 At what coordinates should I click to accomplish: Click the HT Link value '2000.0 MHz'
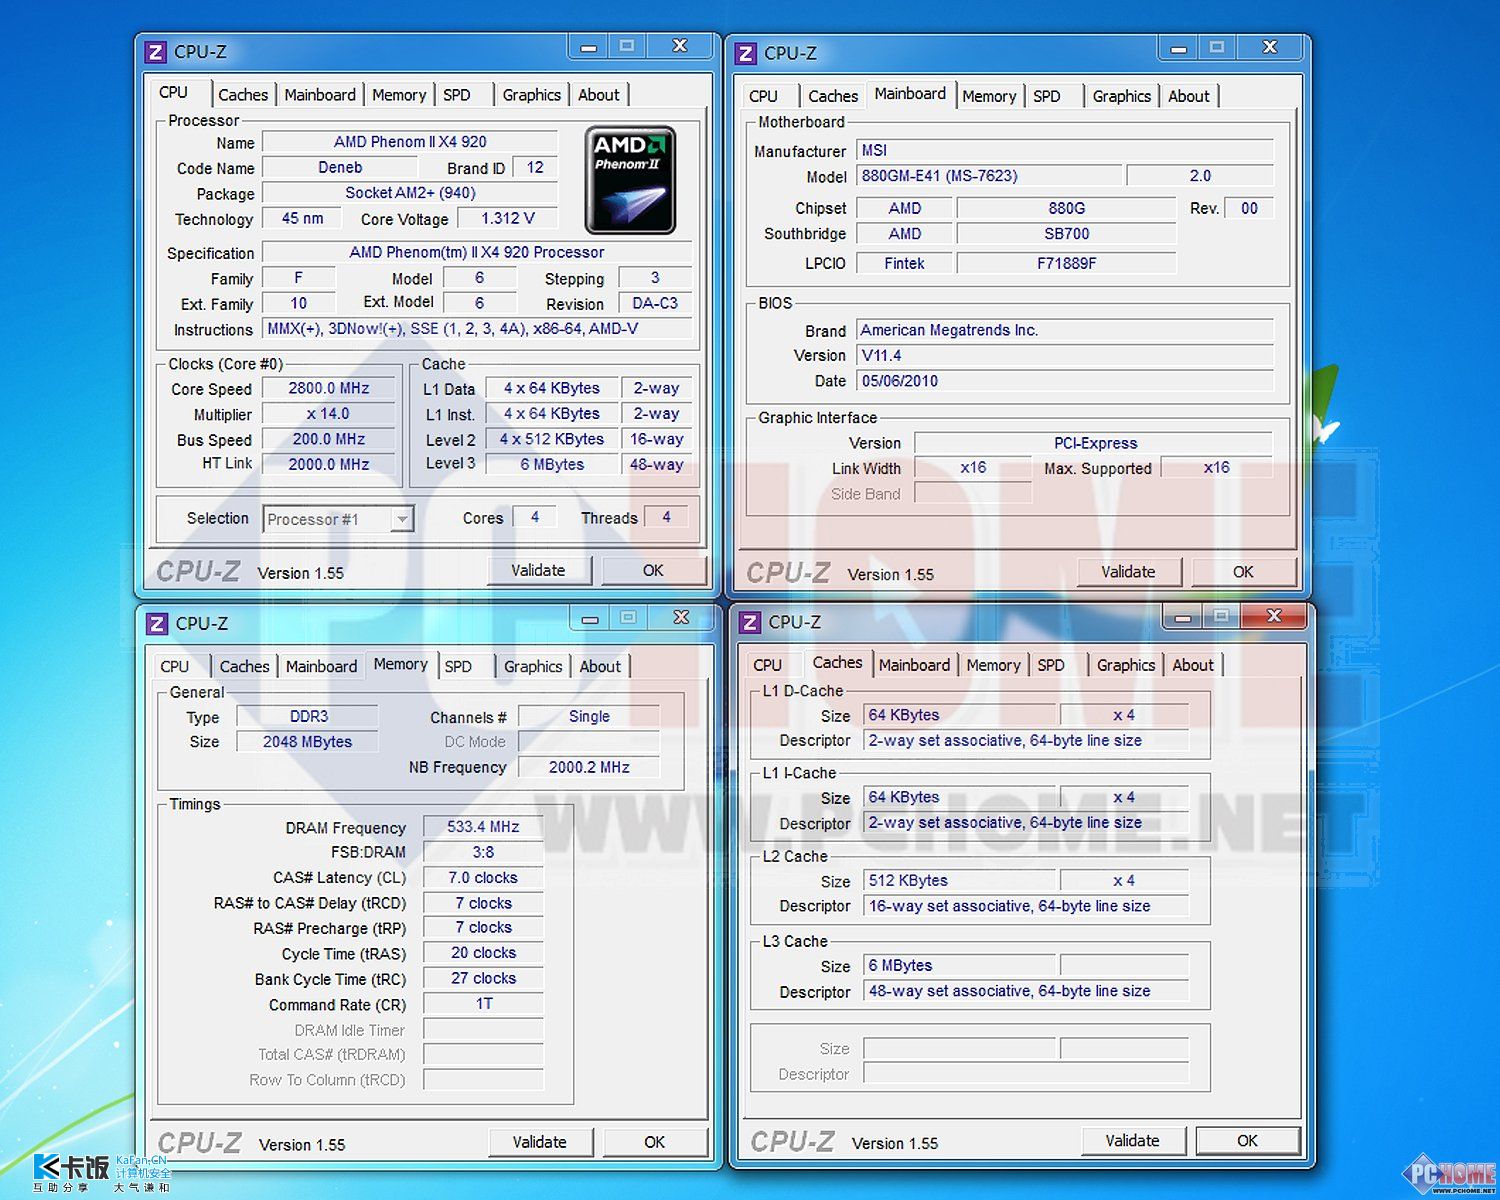(x=329, y=464)
